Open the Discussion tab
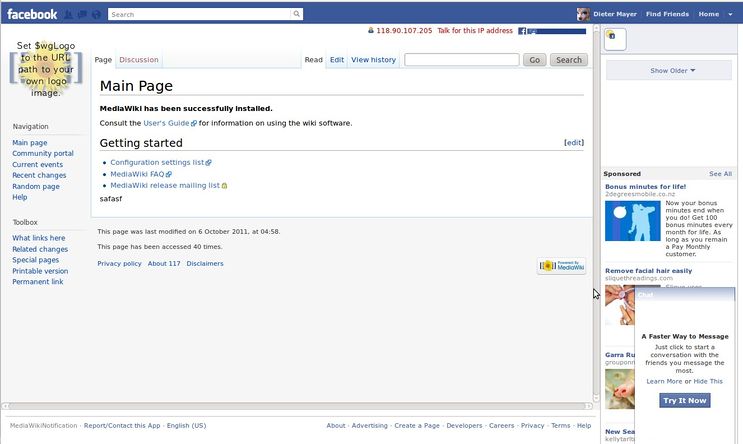The image size is (743, 444). [x=139, y=60]
